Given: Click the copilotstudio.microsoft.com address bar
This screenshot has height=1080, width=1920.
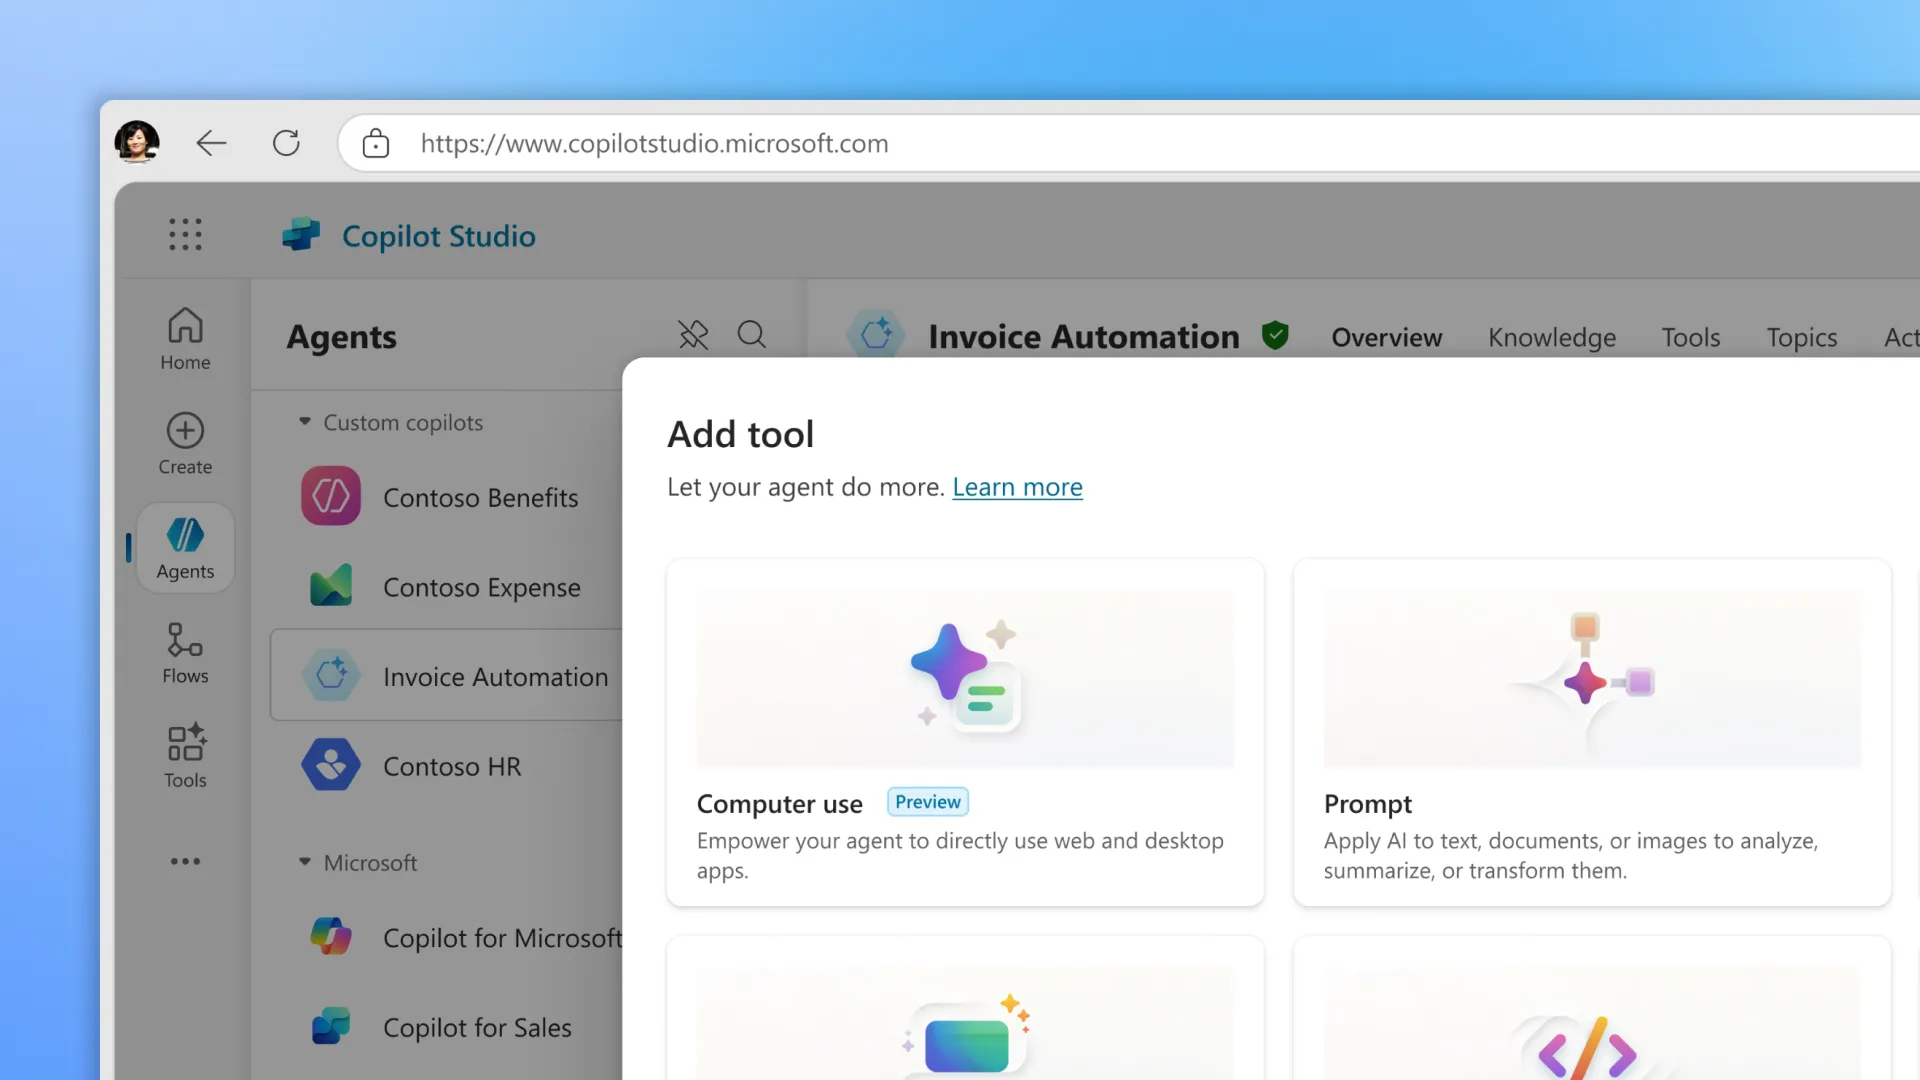Looking at the screenshot, I should coord(1128,143).
